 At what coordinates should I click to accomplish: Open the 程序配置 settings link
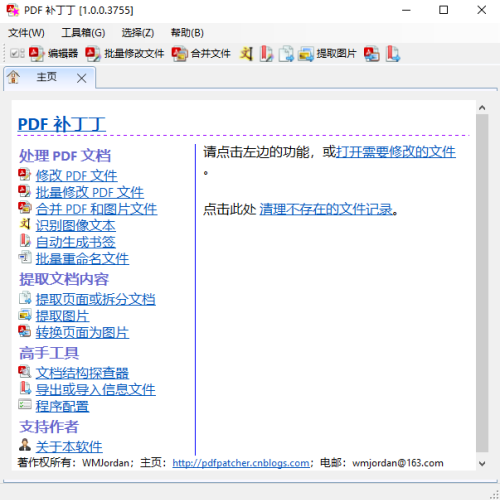coord(62,406)
